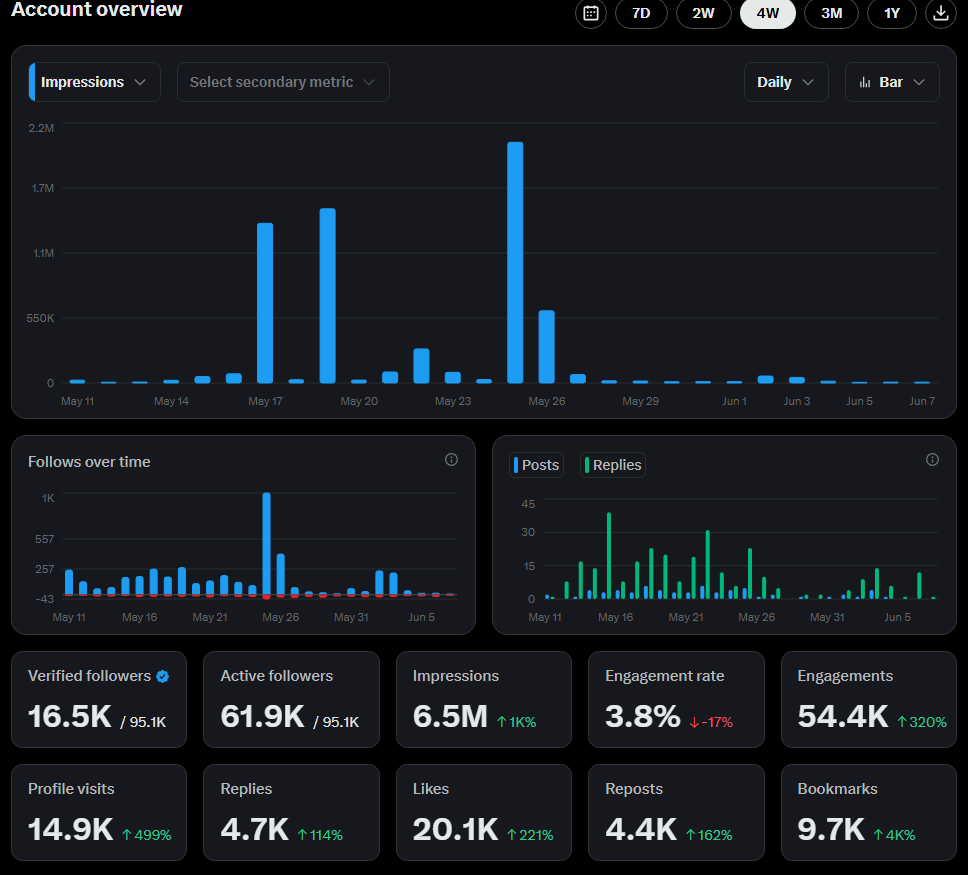Download analytics data with download icon
Viewport: 968px width, 875px height.
[x=940, y=13]
